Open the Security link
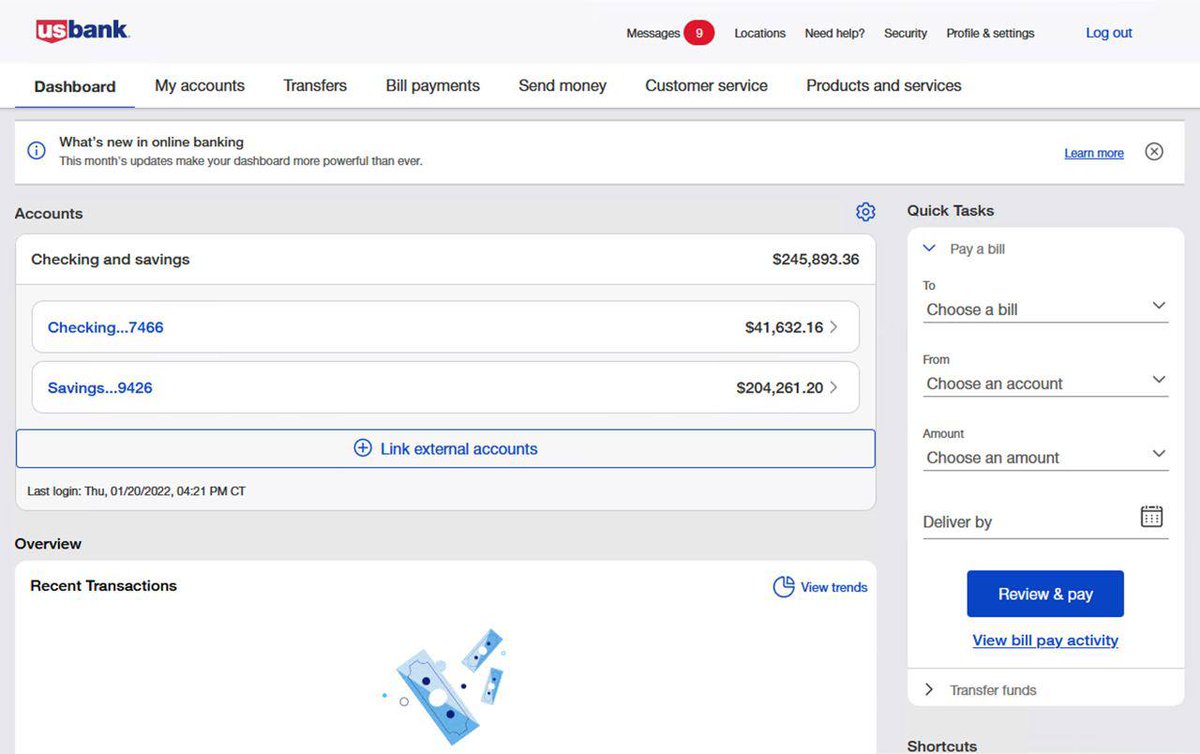1200x754 pixels. [x=906, y=33]
